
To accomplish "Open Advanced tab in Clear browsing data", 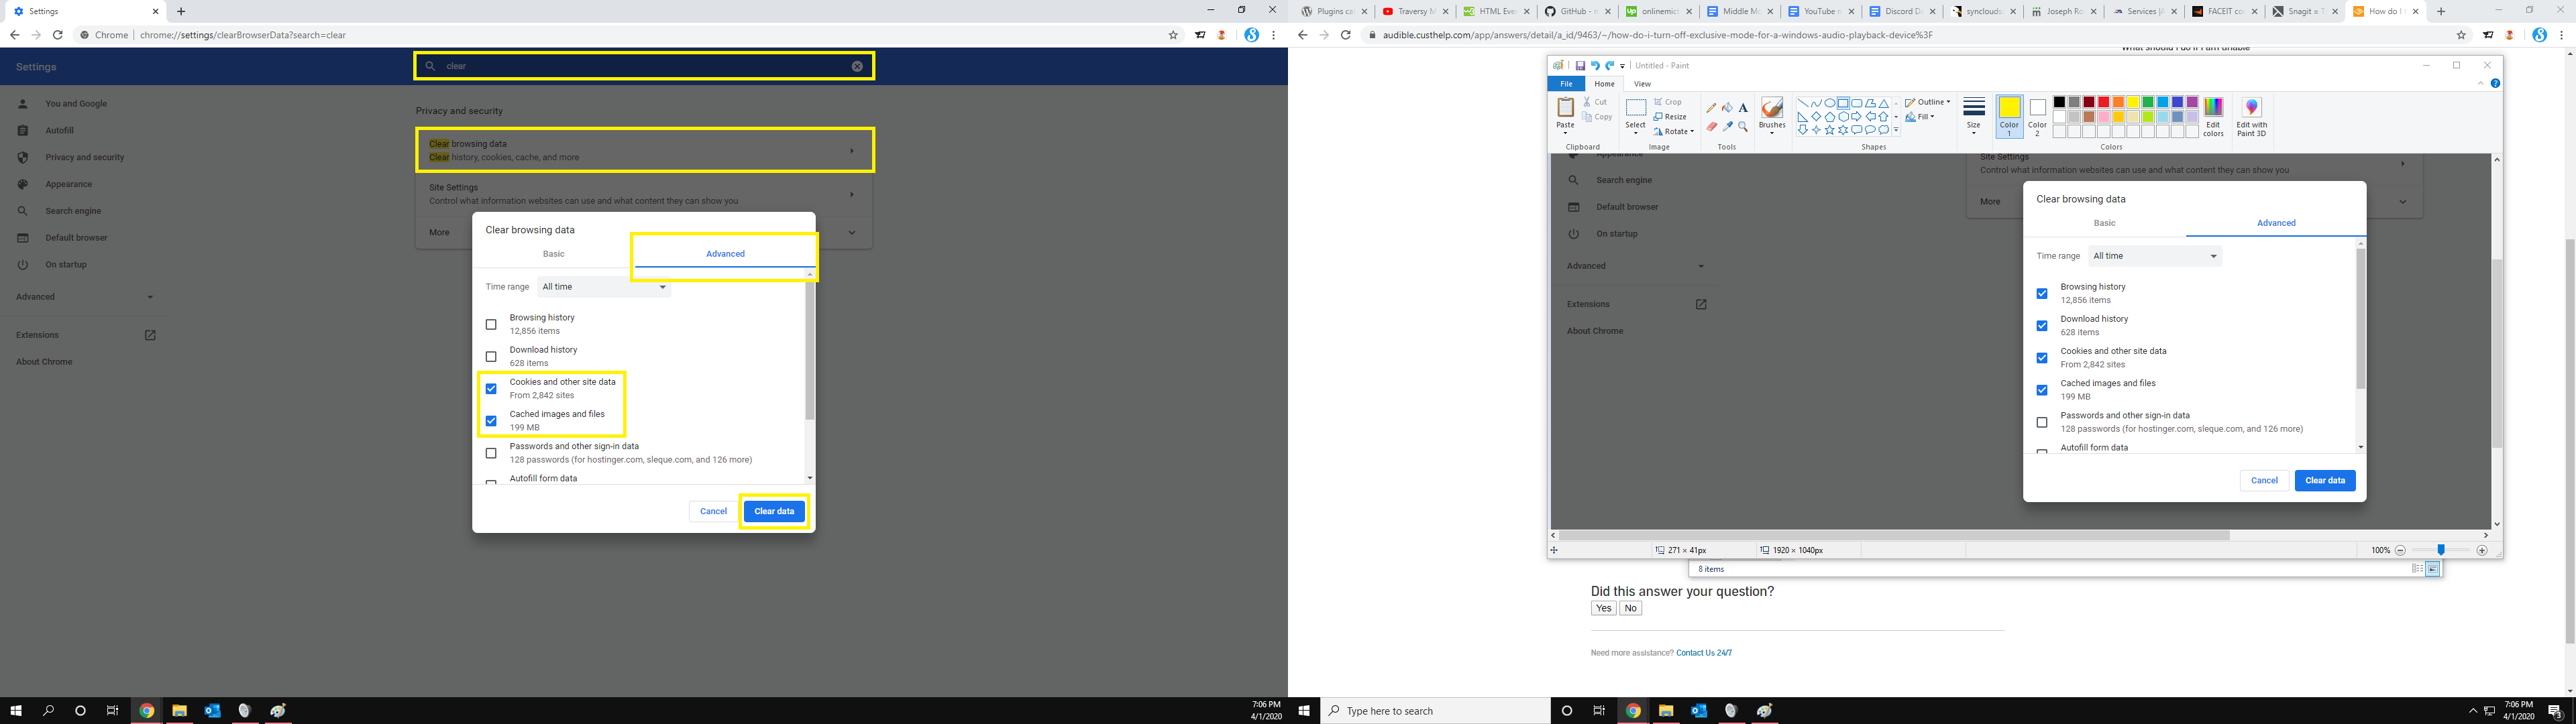I will [724, 253].
